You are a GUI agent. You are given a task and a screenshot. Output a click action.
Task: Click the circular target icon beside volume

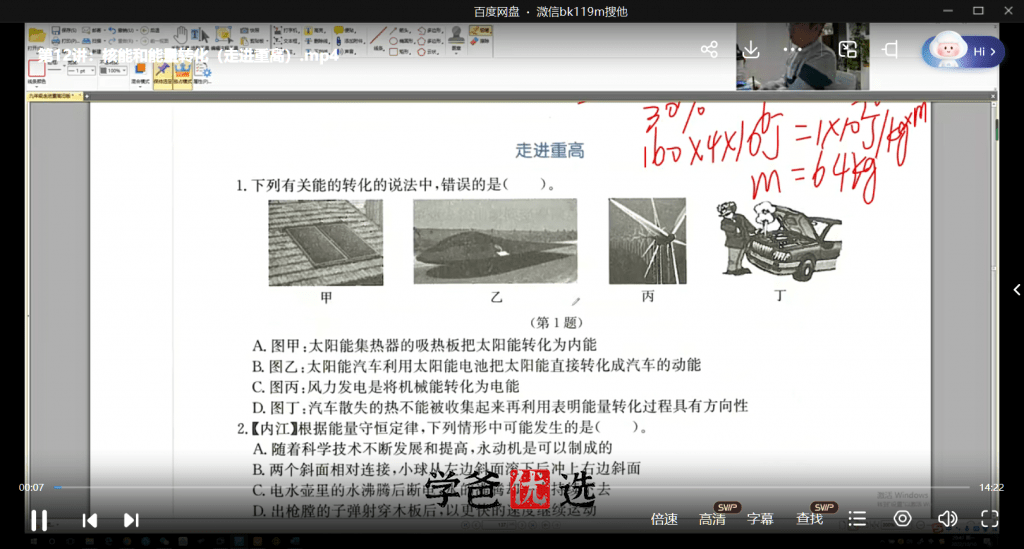click(903, 519)
